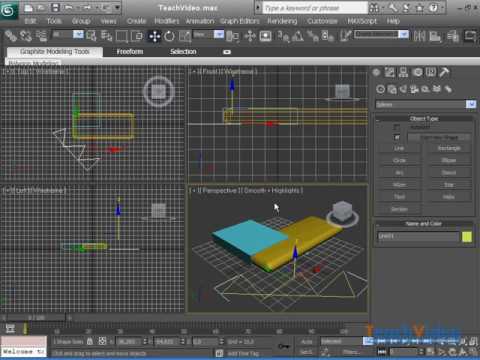The width and height of the screenshot is (480, 360).
Task: Collapse the Name and Color rollout
Action: point(424,224)
